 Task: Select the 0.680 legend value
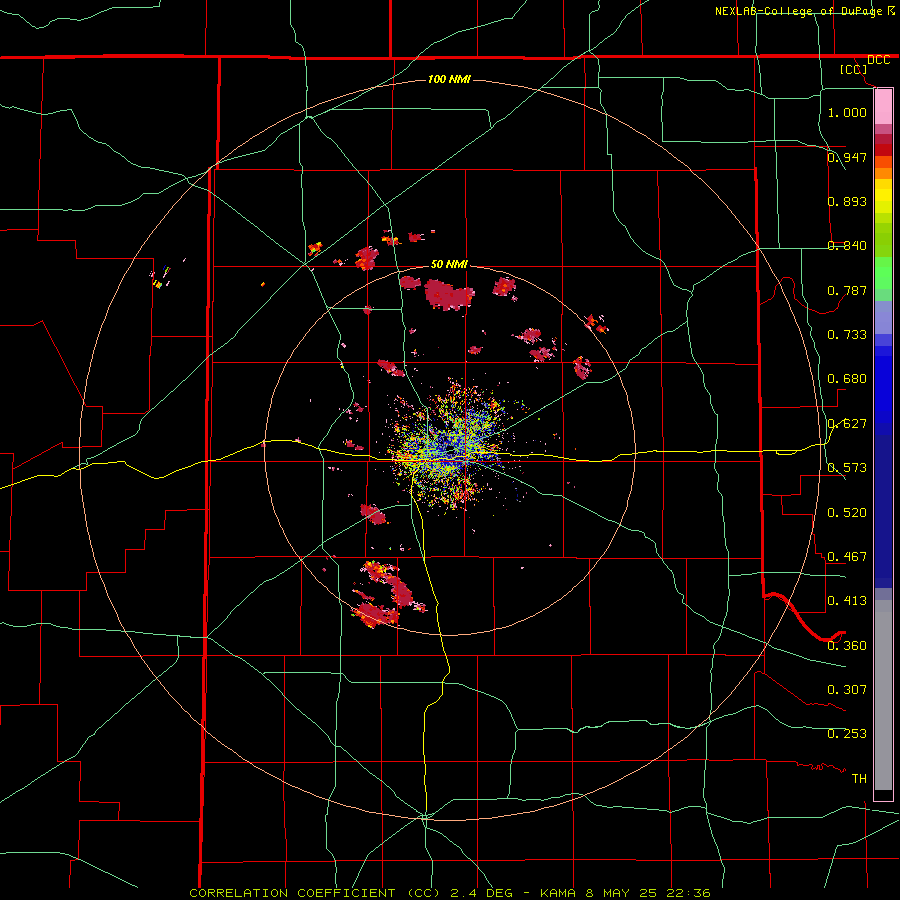click(847, 378)
